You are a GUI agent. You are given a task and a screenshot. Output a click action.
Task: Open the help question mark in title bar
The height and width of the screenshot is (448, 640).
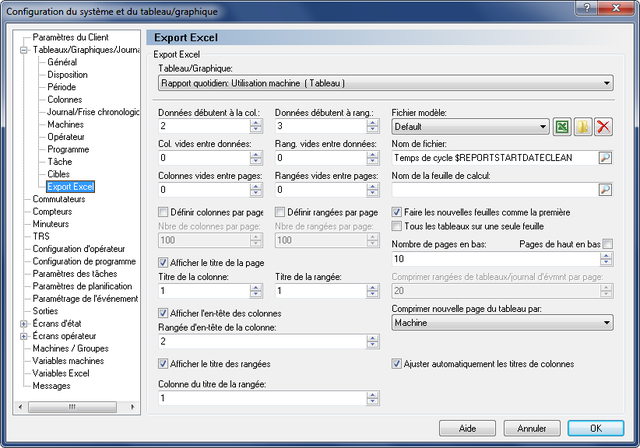click(x=587, y=8)
